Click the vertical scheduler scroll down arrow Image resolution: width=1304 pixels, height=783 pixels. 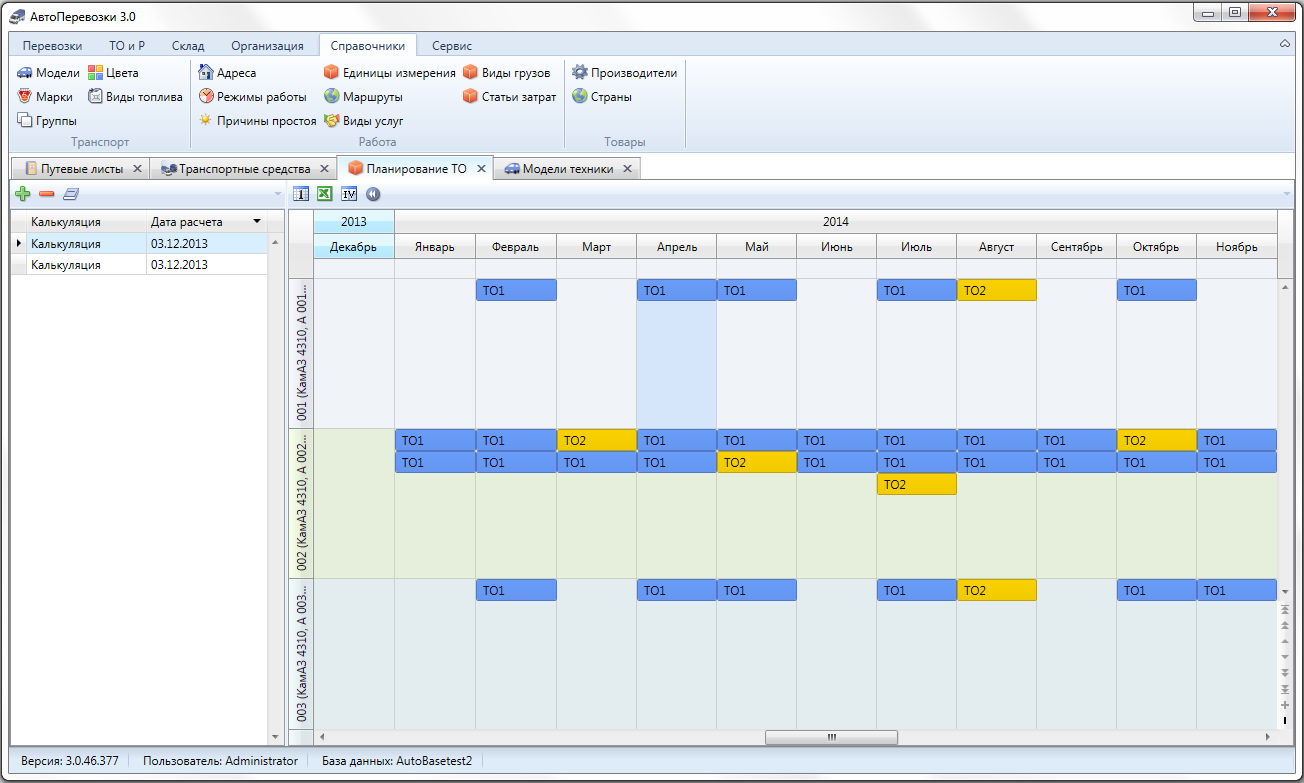pyautogui.click(x=1285, y=592)
